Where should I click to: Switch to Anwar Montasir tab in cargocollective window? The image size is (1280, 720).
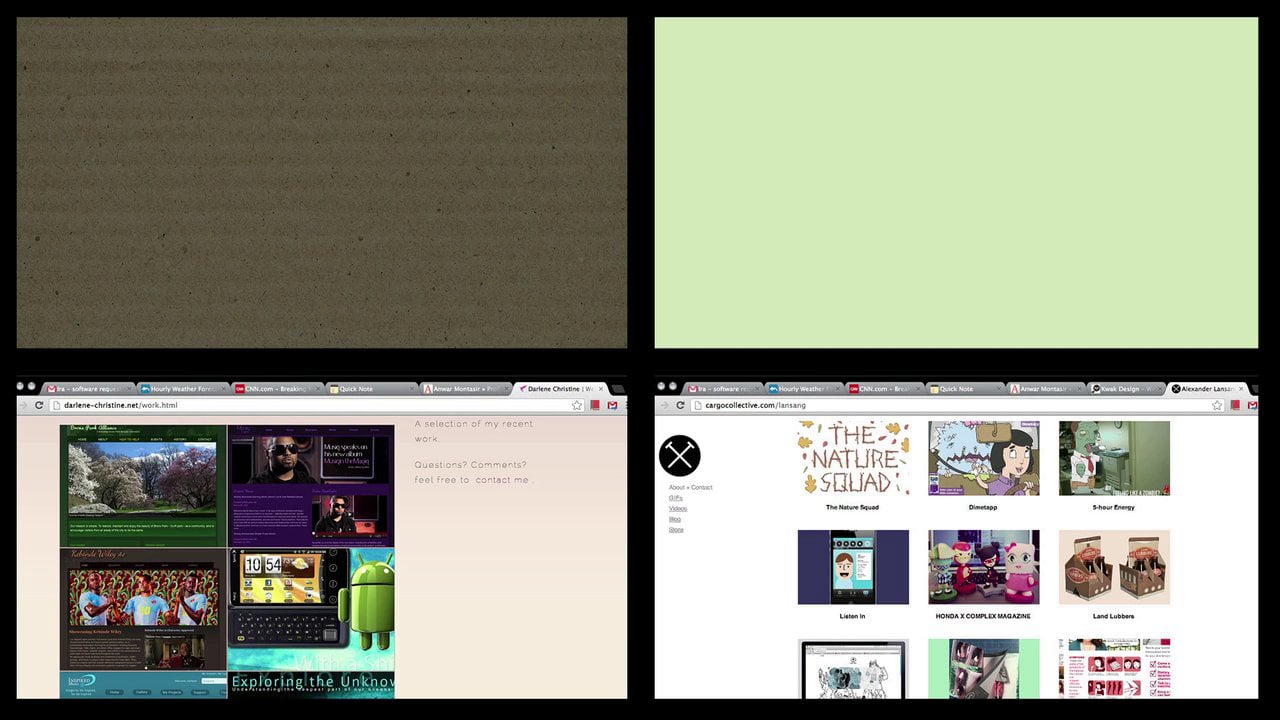pos(1045,389)
